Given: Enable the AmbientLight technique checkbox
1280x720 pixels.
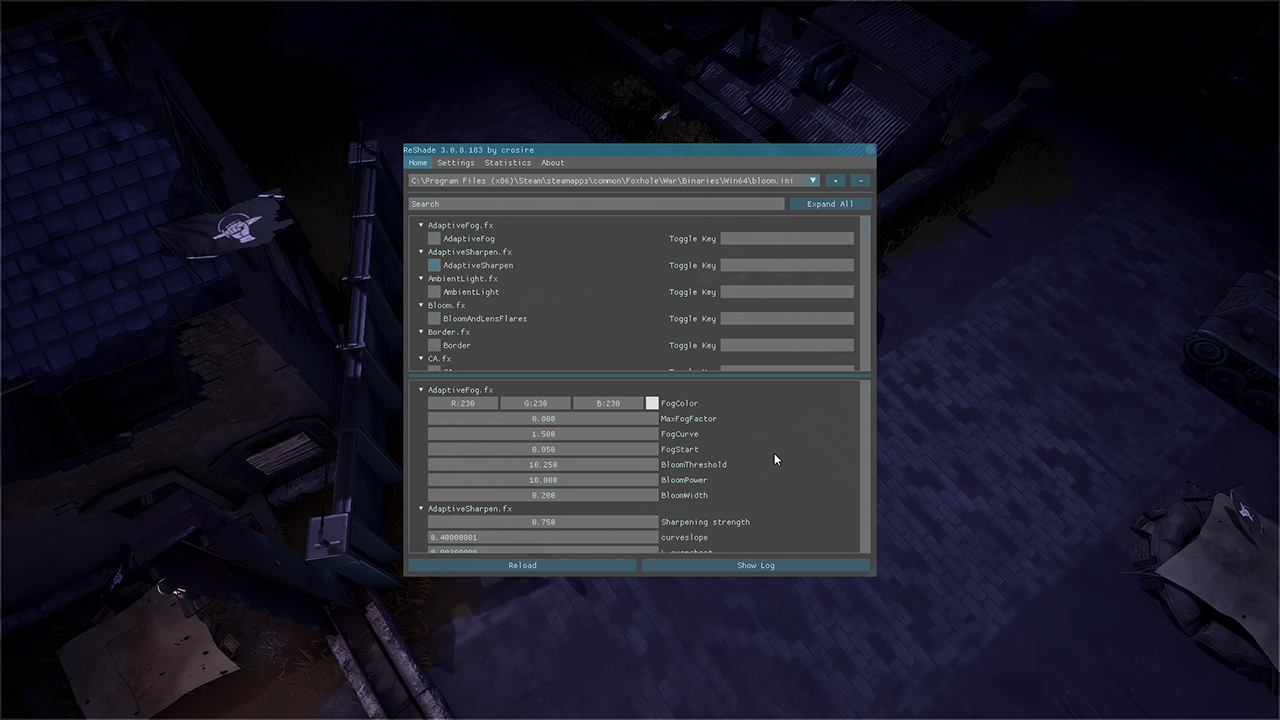Looking at the screenshot, I should [x=434, y=292].
